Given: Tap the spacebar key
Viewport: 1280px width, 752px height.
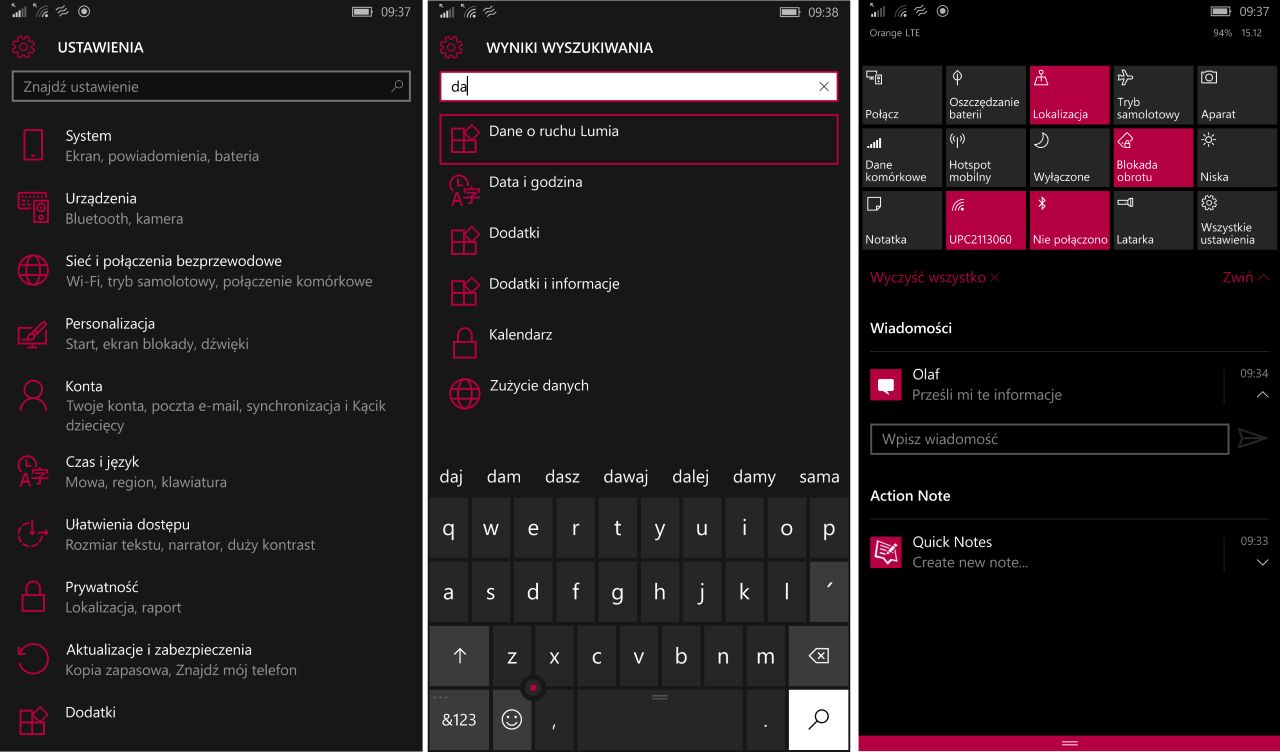Looking at the screenshot, I should 659,719.
